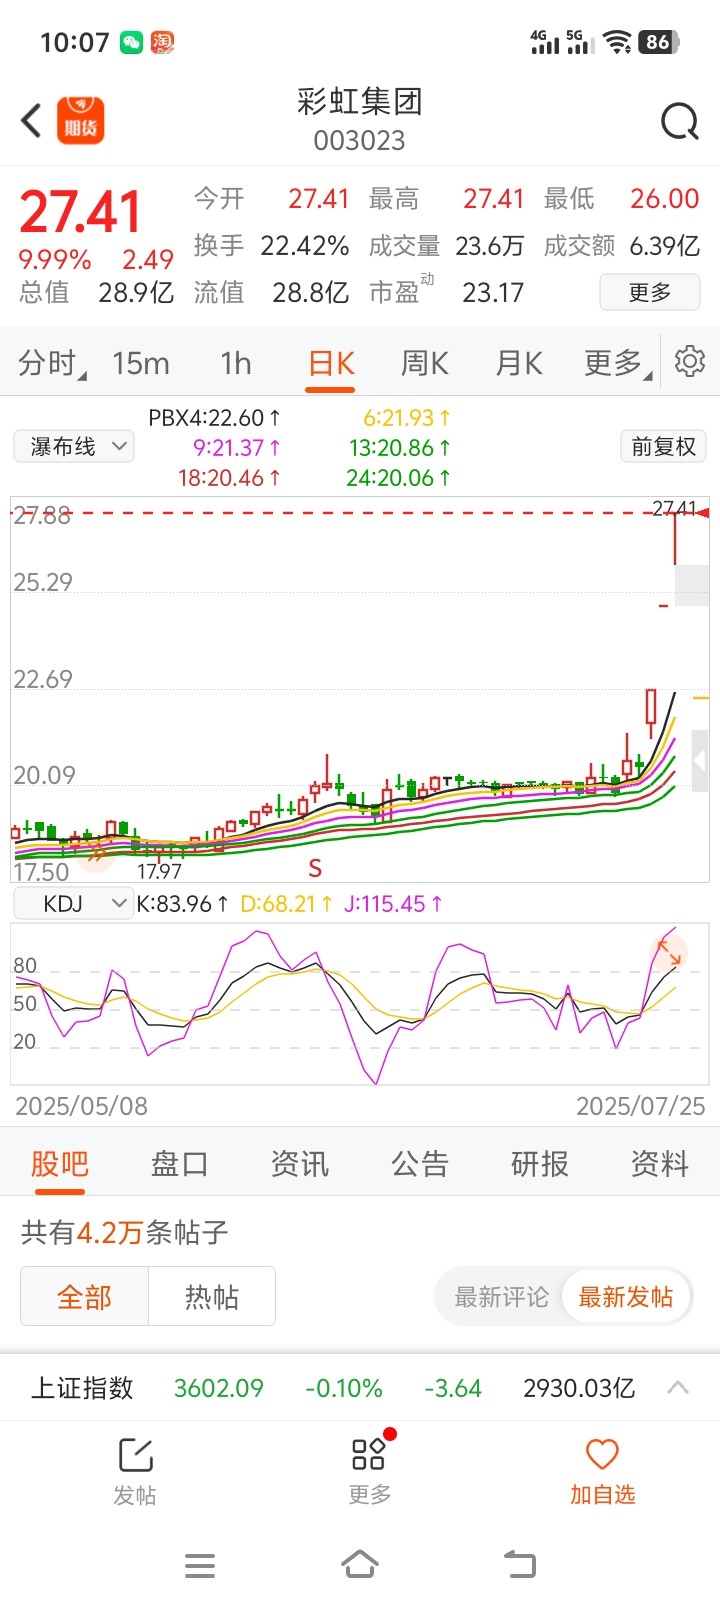Open the 股吧 forum tab
The width and height of the screenshot is (720, 1608).
[60, 1163]
